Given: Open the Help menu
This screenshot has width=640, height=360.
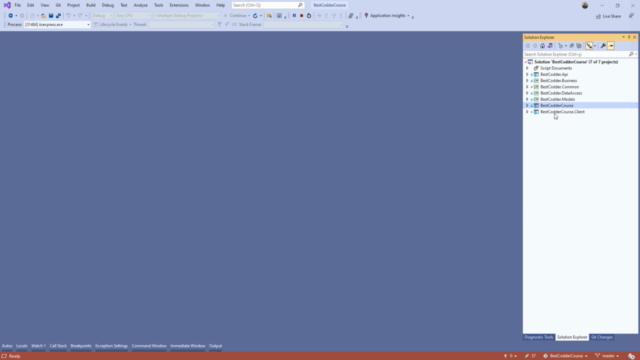Looking at the screenshot, I should [x=220, y=5].
